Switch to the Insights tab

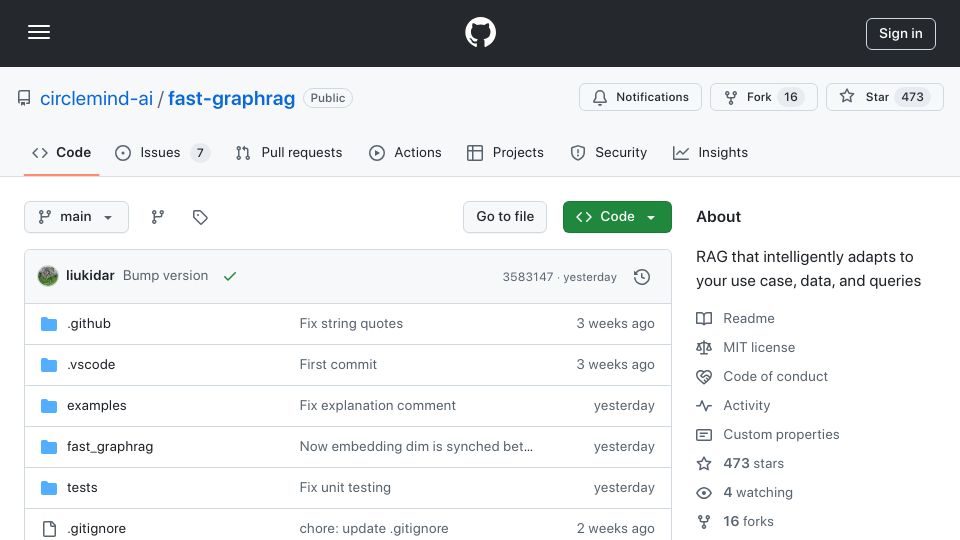coord(710,152)
